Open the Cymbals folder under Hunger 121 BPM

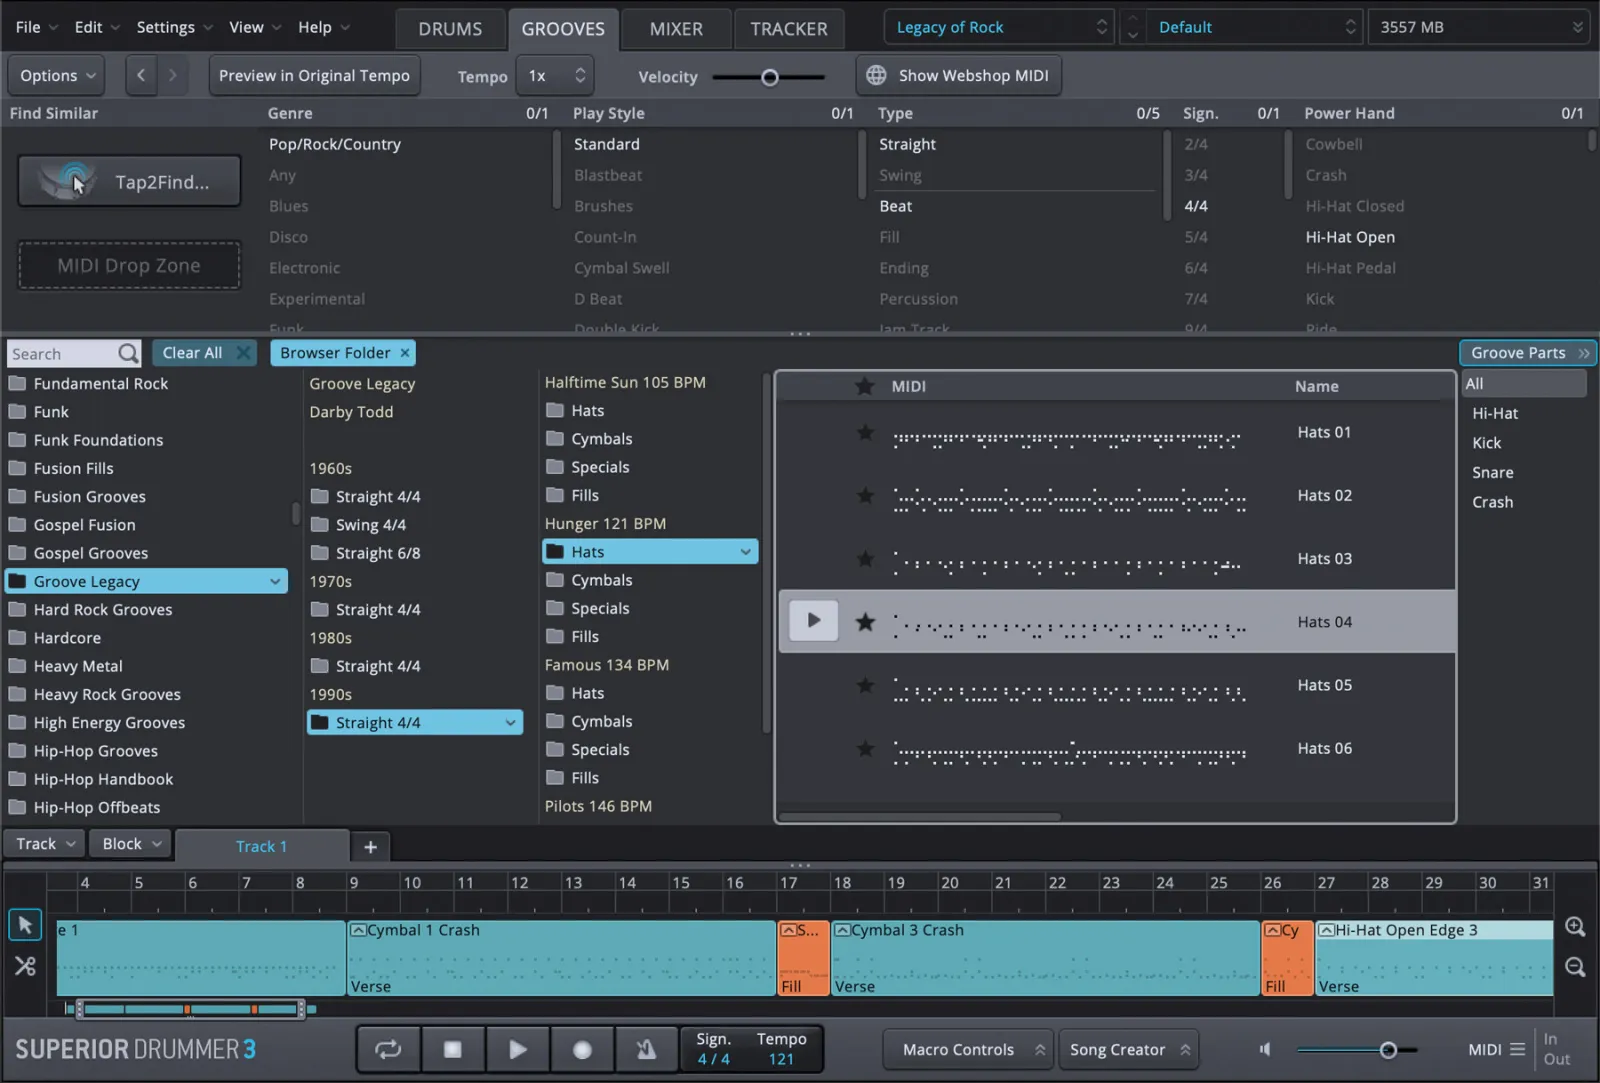[x=602, y=580]
